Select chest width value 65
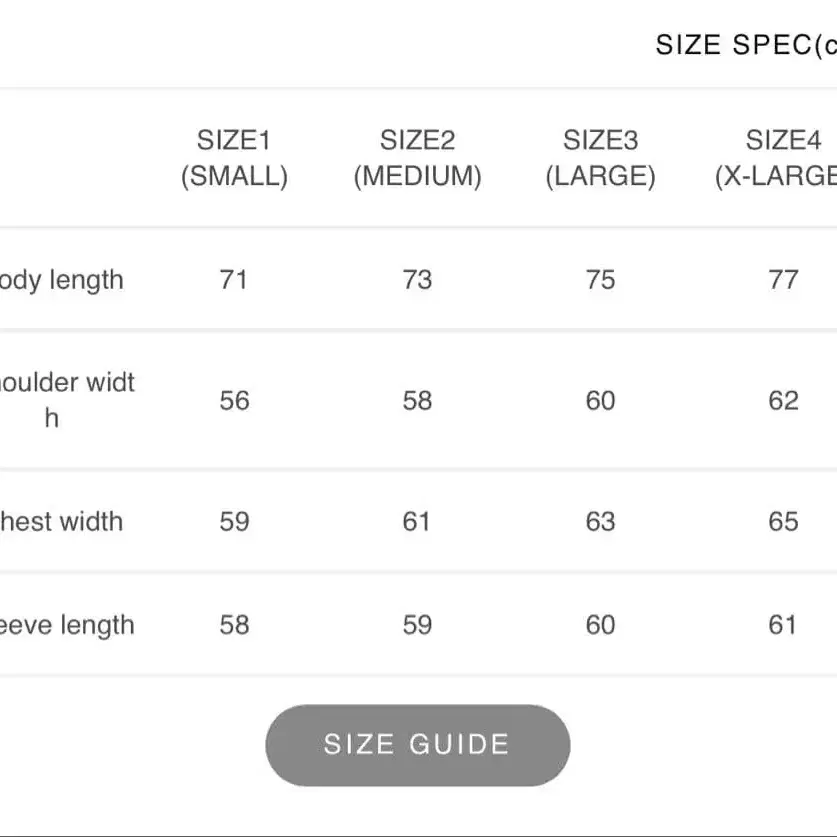Image resolution: width=837 pixels, height=837 pixels. [784, 522]
